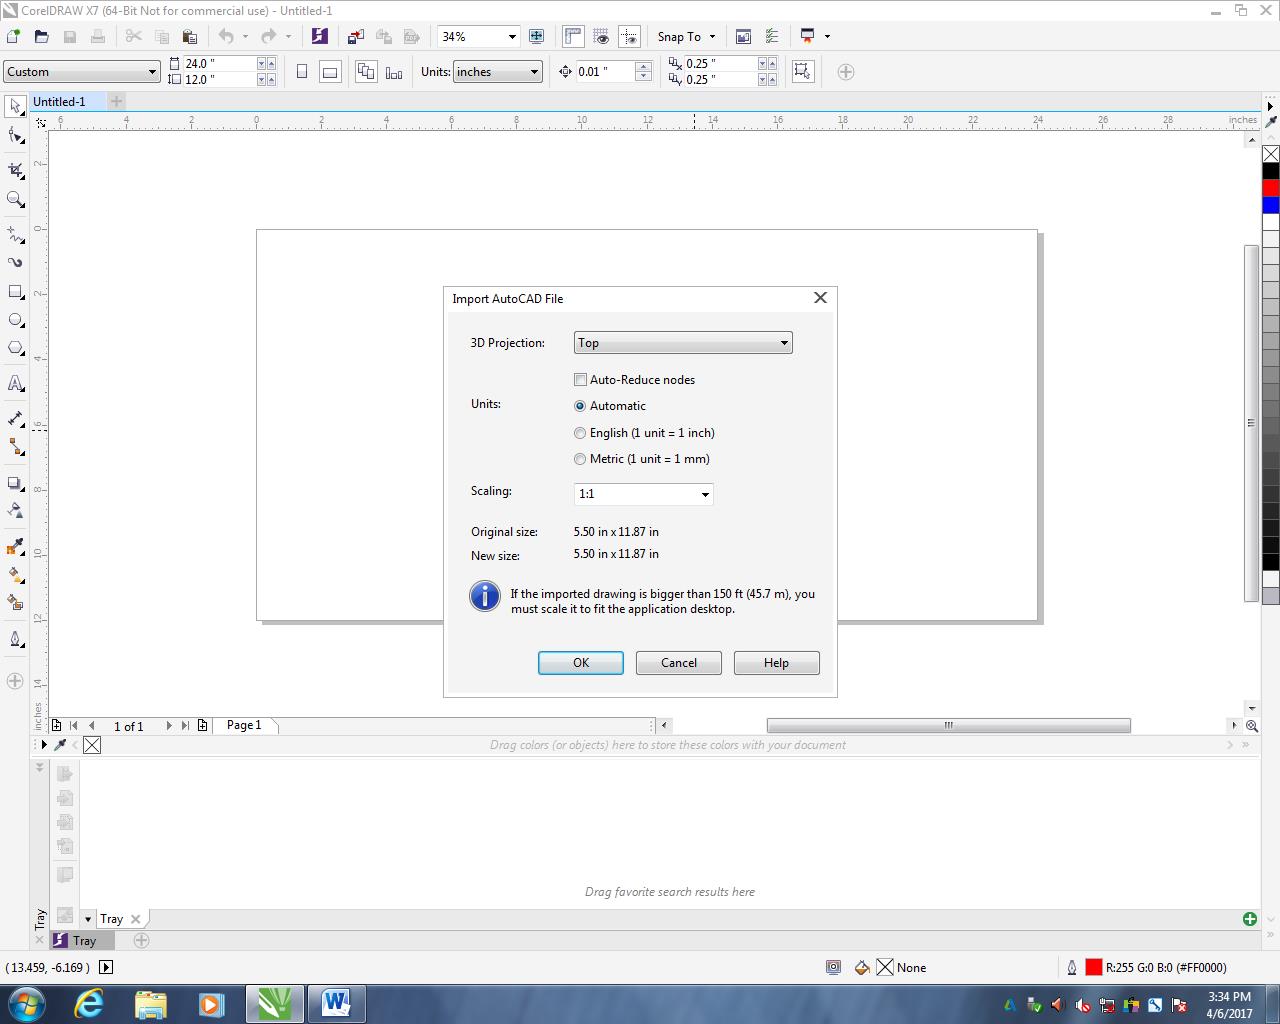The image size is (1280, 1024).
Task: Select the Shape tool in the toolbox
Action: (15, 135)
